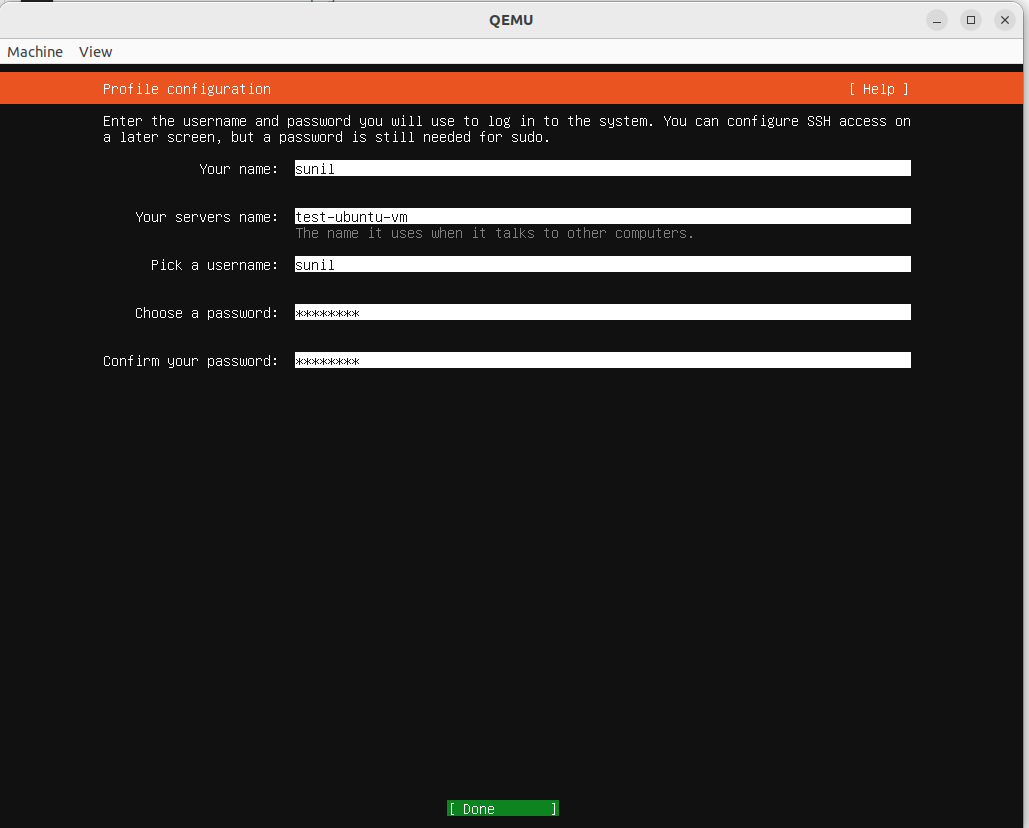Viewport: 1029px width, 828px height.
Task: Maximize the QEMU window
Action: pyautogui.click(x=970, y=19)
